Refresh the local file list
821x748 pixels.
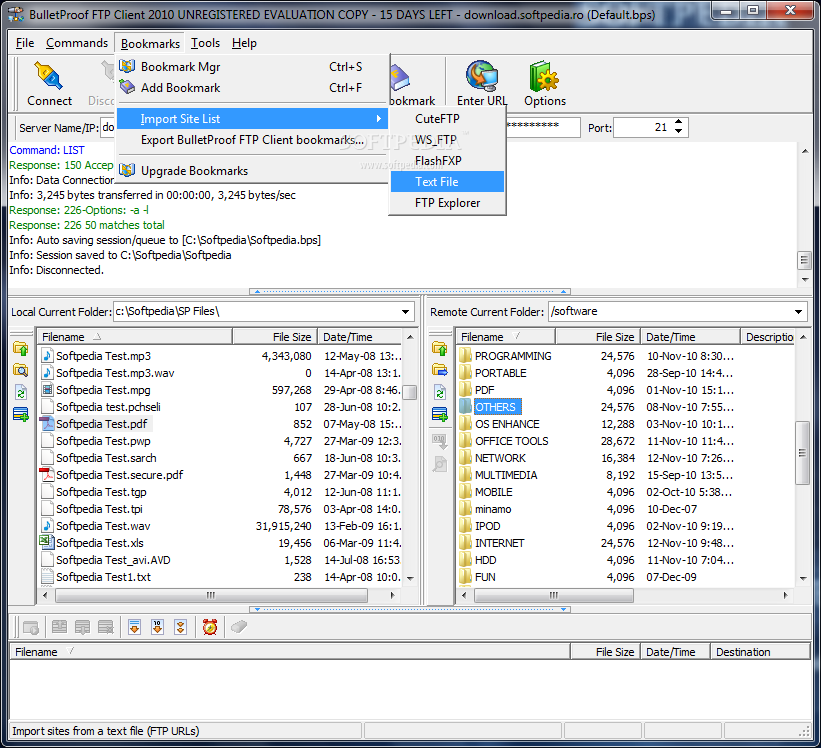pyautogui.click(x=20, y=393)
